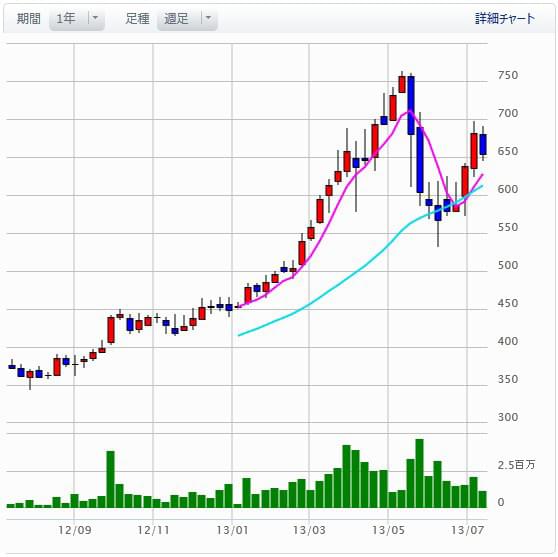The image size is (558, 557).
Task: Click the 13/01 date axis label
Action: click(x=232, y=530)
